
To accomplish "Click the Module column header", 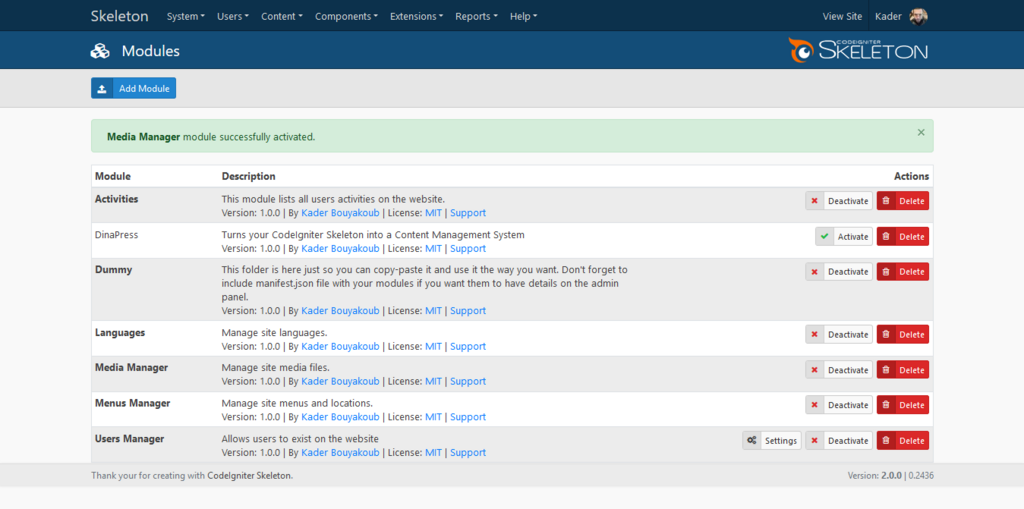I will tap(113, 176).
